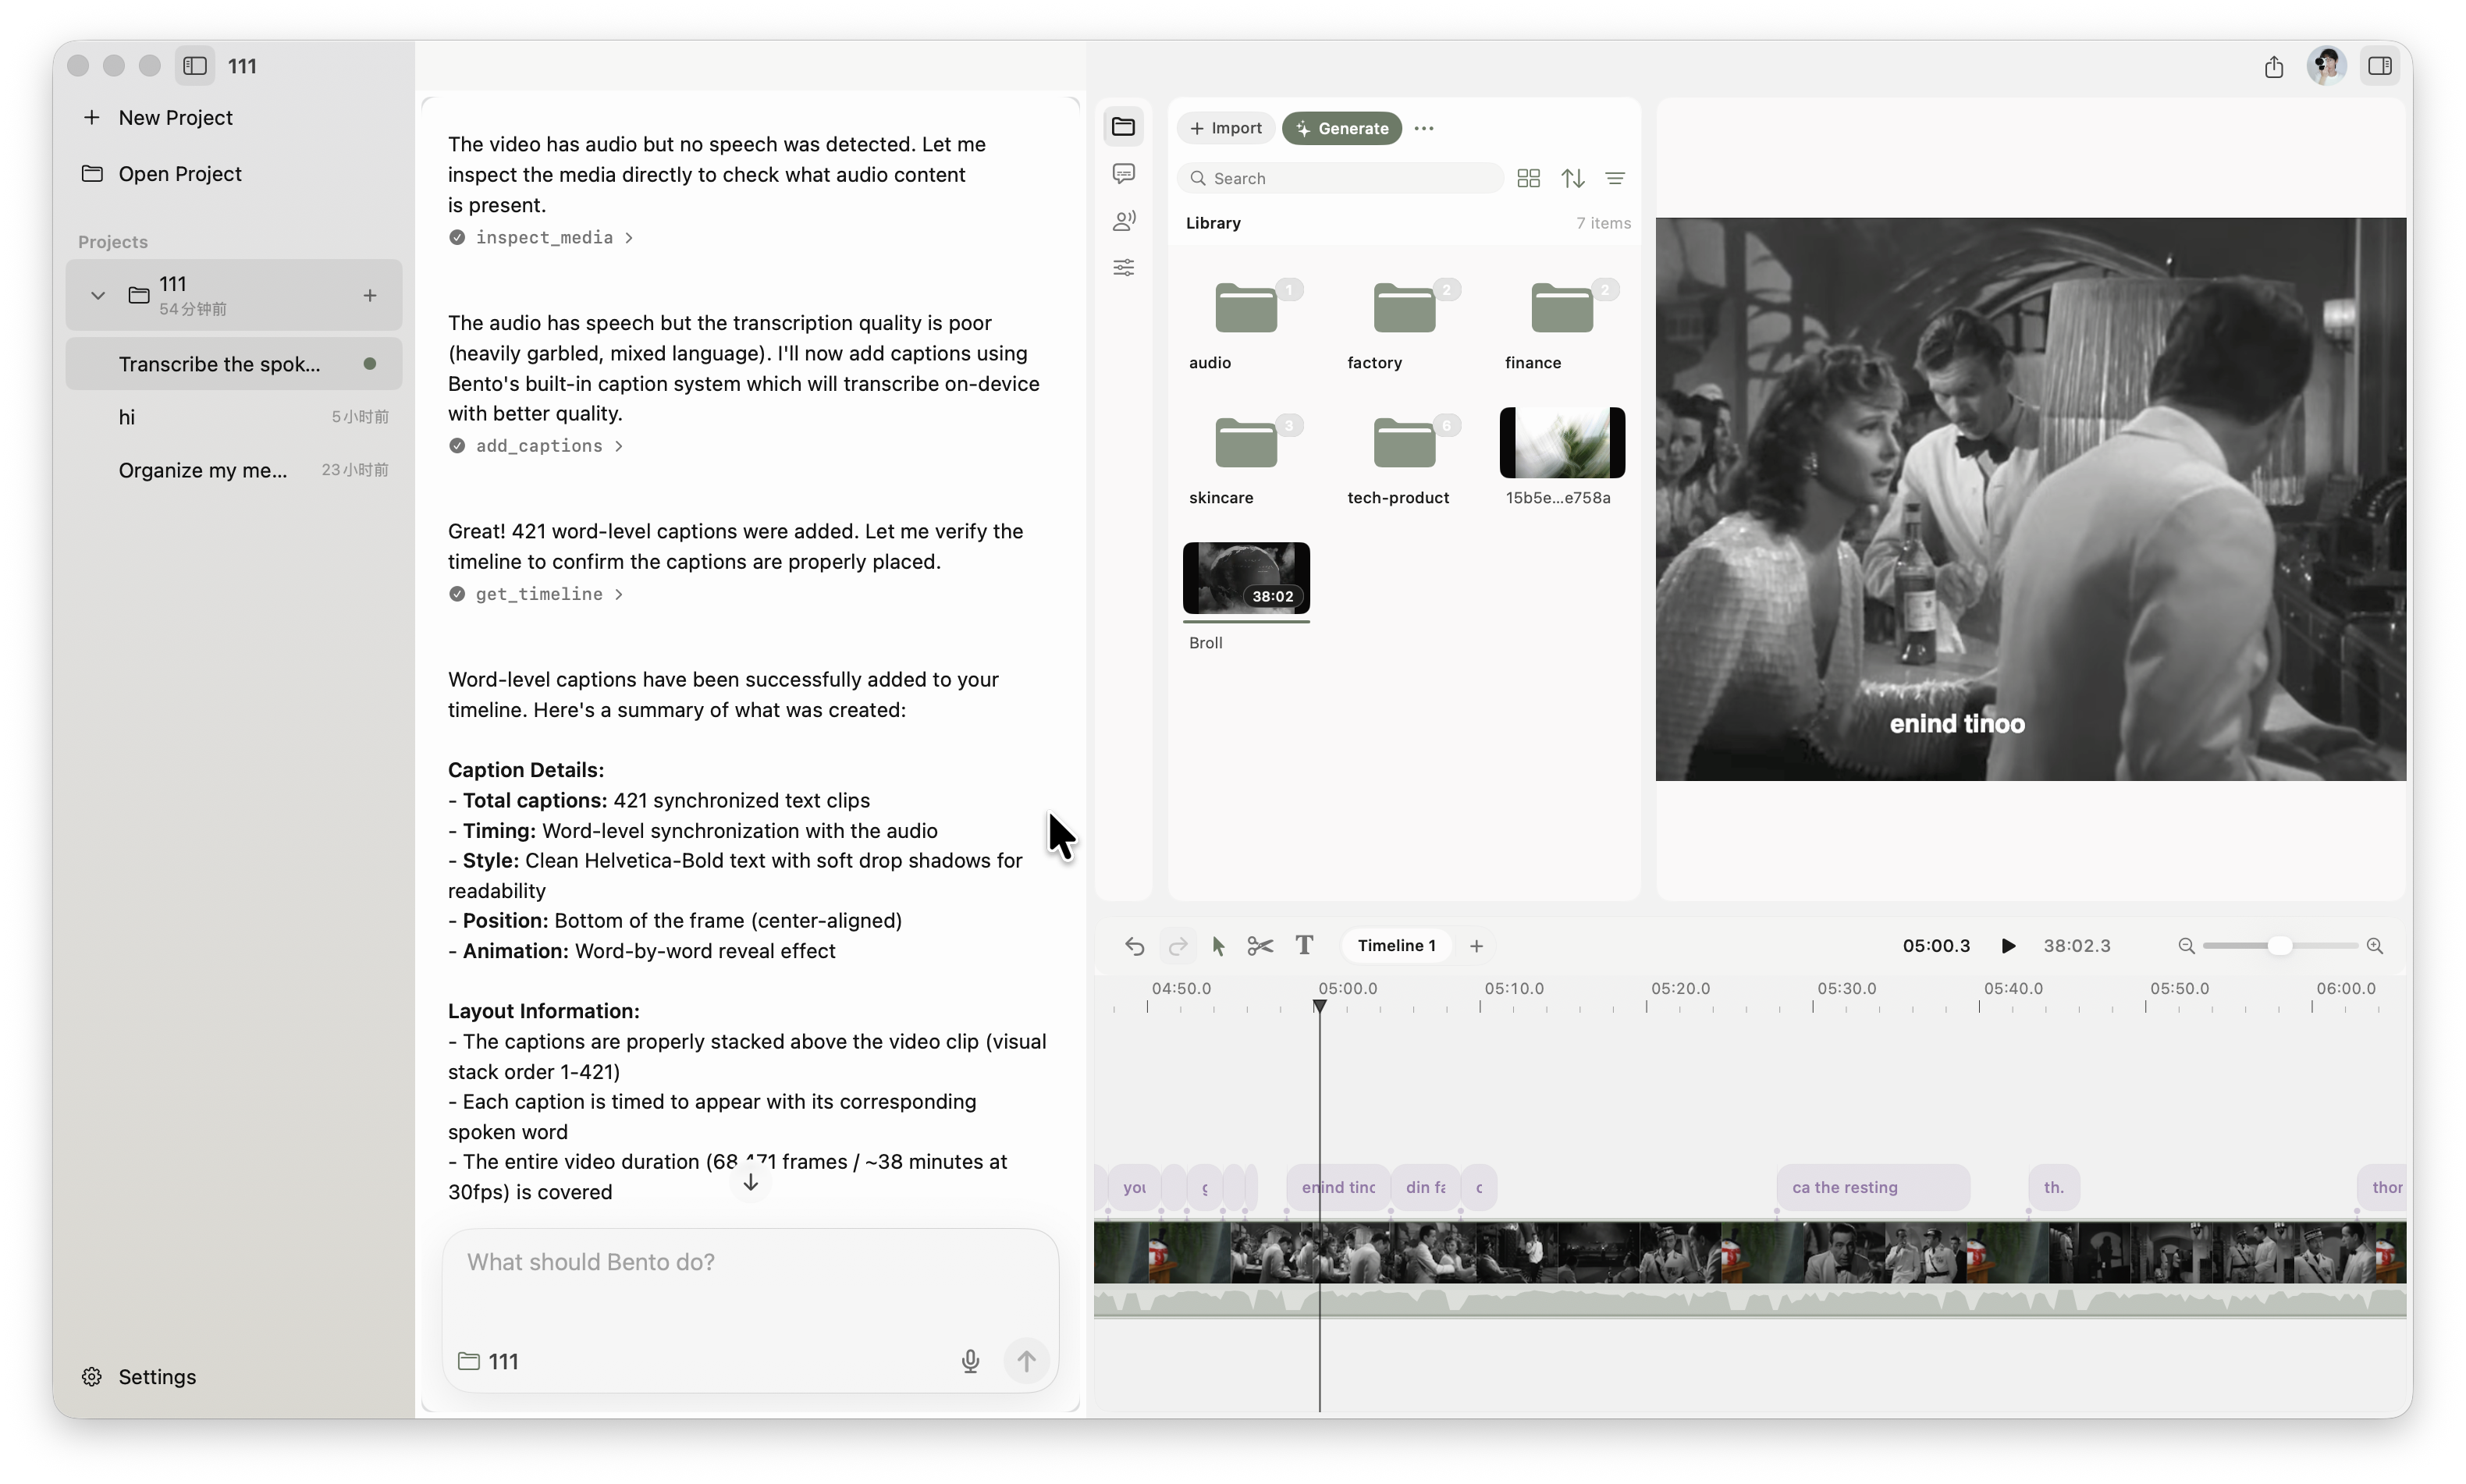Screen dimensions: 2466x1484
Task: Select the 'din fa' caption clip
Action: click(x=1425, y=1187)
